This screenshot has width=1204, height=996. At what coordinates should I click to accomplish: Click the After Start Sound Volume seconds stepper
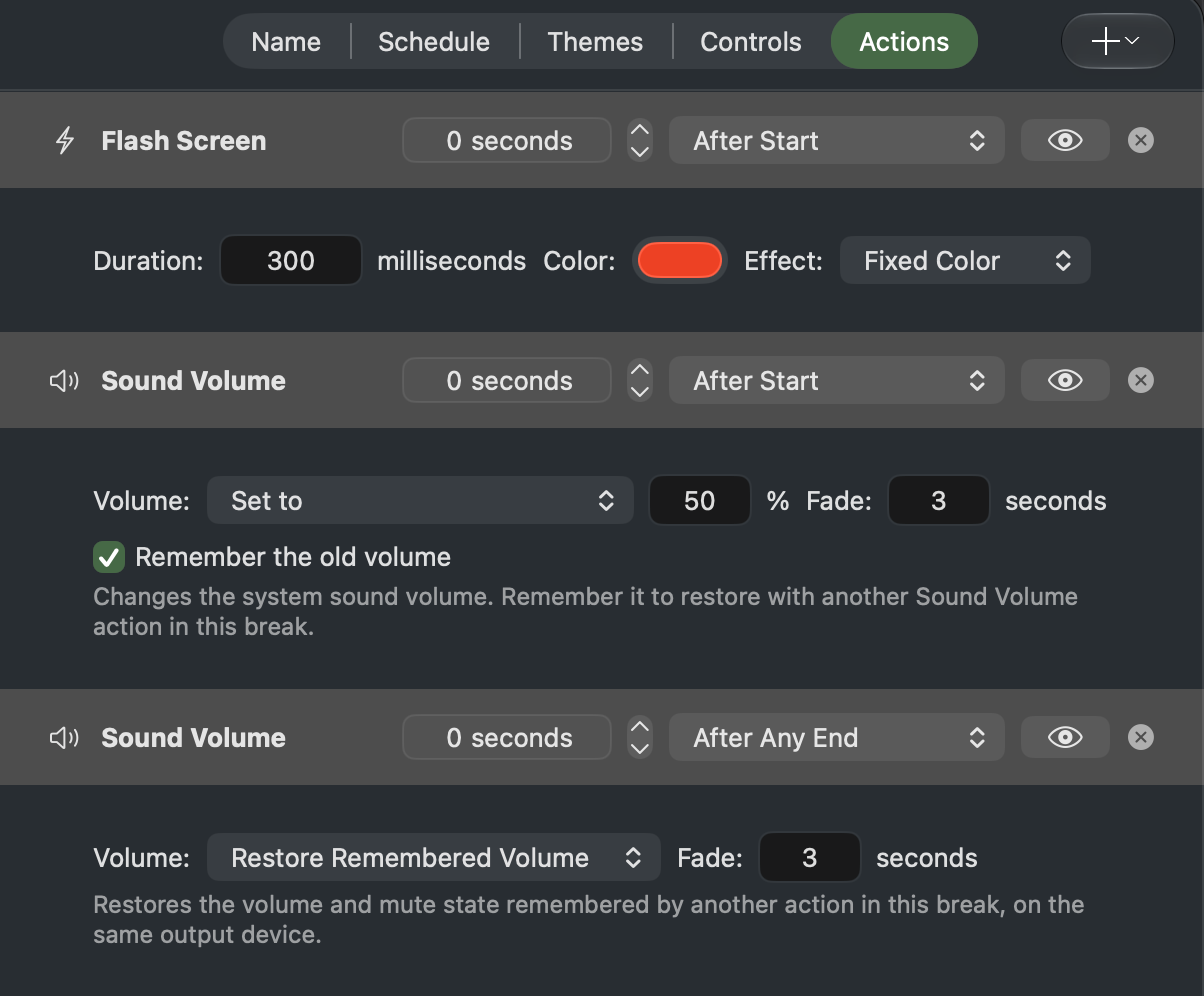640,381
